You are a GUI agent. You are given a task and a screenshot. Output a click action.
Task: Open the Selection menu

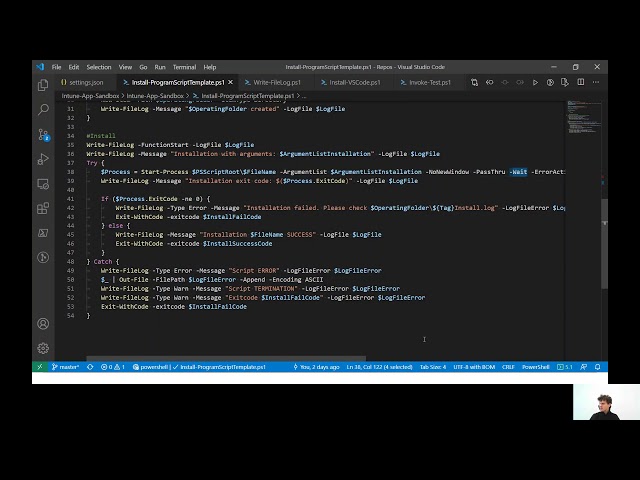tap(99, 67)
